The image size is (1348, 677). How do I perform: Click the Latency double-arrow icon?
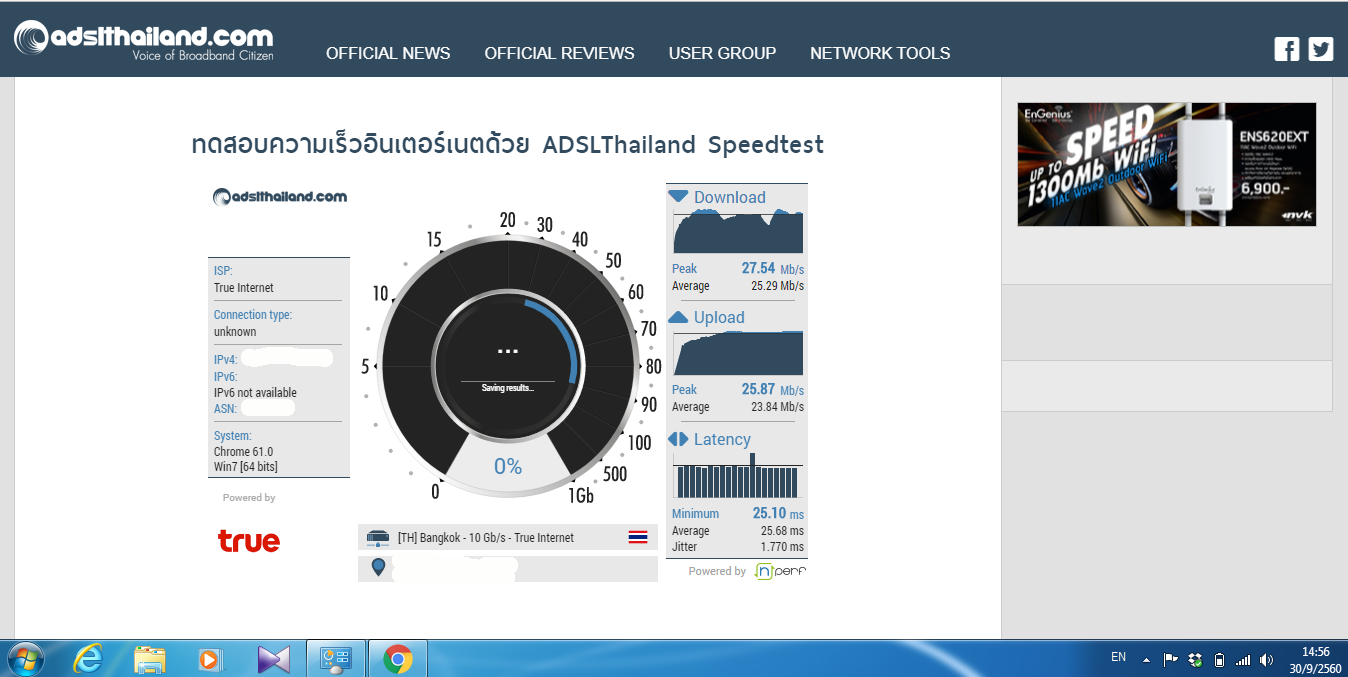(x=678, y=439)
